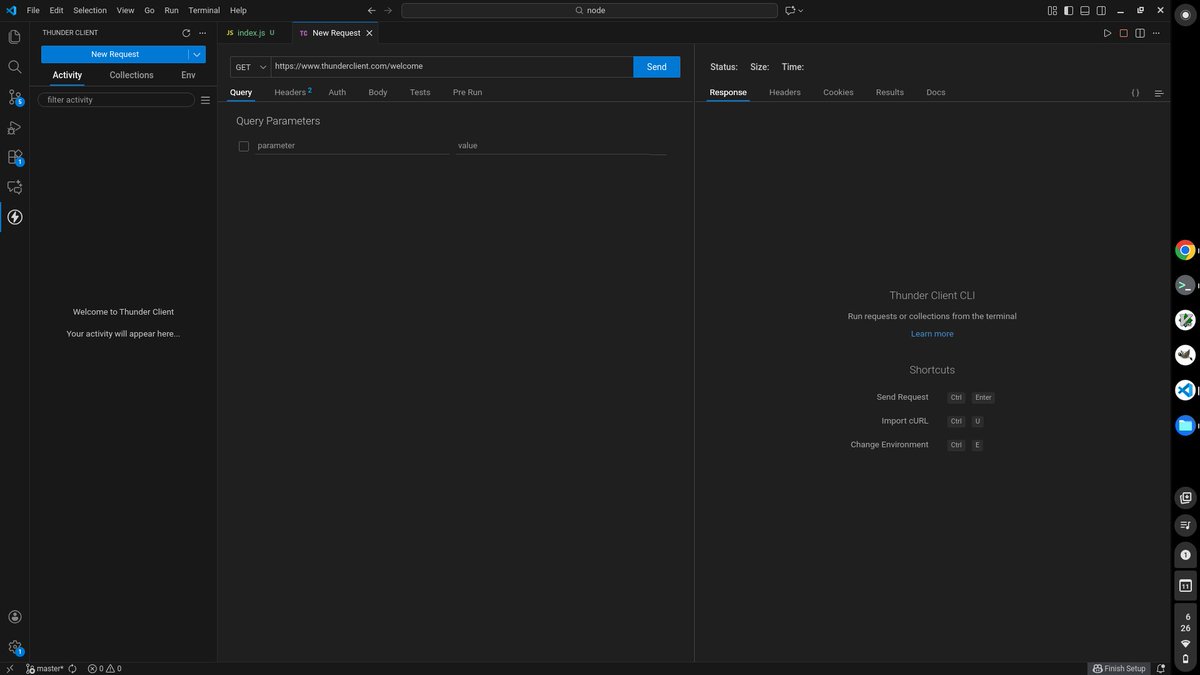Refresh the Thunder Client sidebar
This screenshot has height=675, width=1200.
[186, 33]
